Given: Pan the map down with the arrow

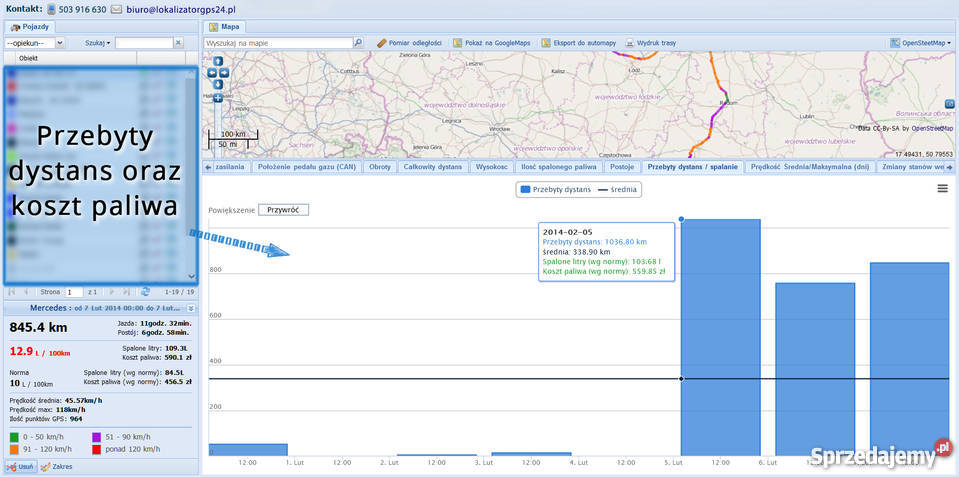Looking at the screenshot, I should tap(218, 83).
